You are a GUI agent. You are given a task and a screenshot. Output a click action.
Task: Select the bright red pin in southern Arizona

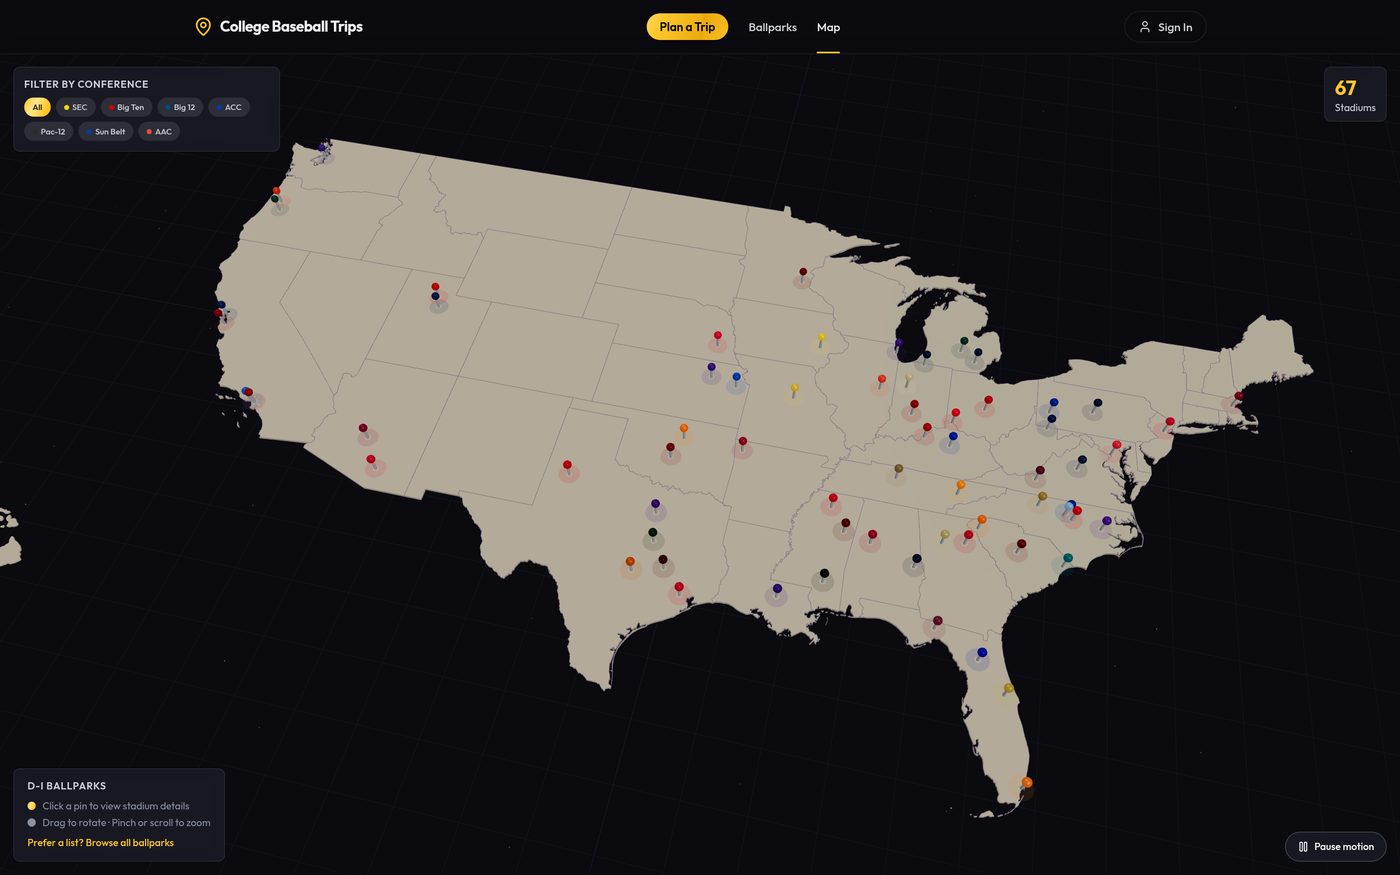(x=371, y=460)
